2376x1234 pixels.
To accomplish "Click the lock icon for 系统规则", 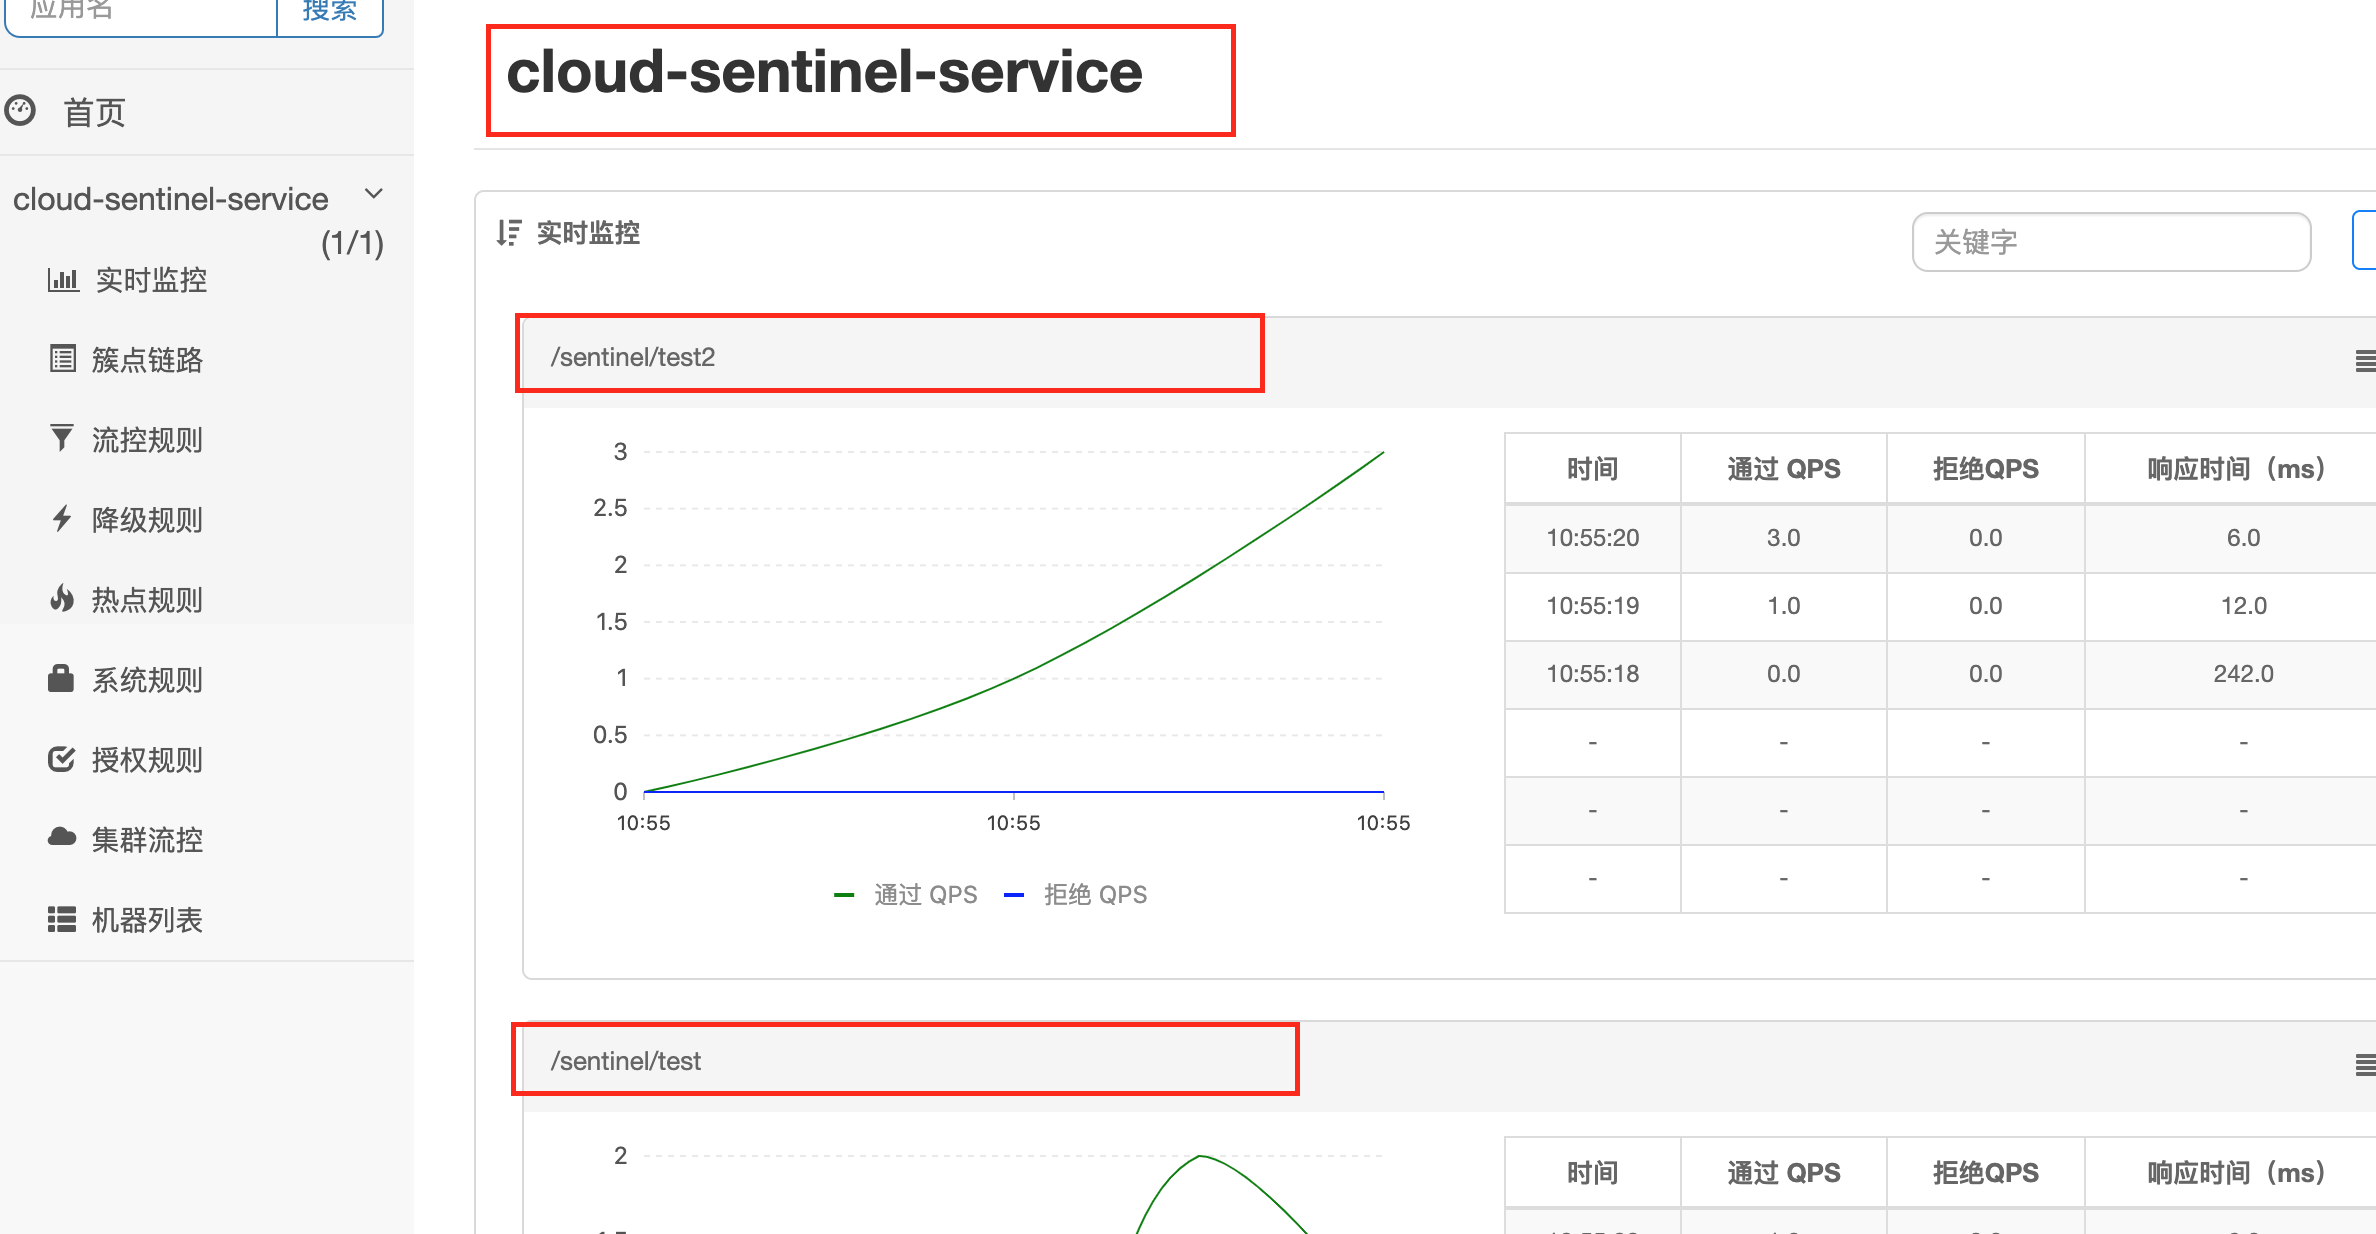I will click(61, 678).
